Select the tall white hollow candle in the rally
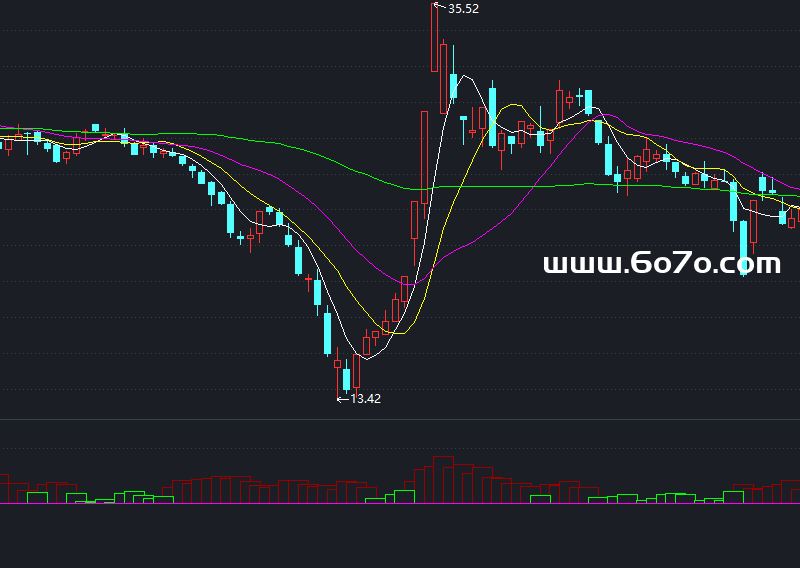This screenshot has width=800, height=568. coord(425,150)
